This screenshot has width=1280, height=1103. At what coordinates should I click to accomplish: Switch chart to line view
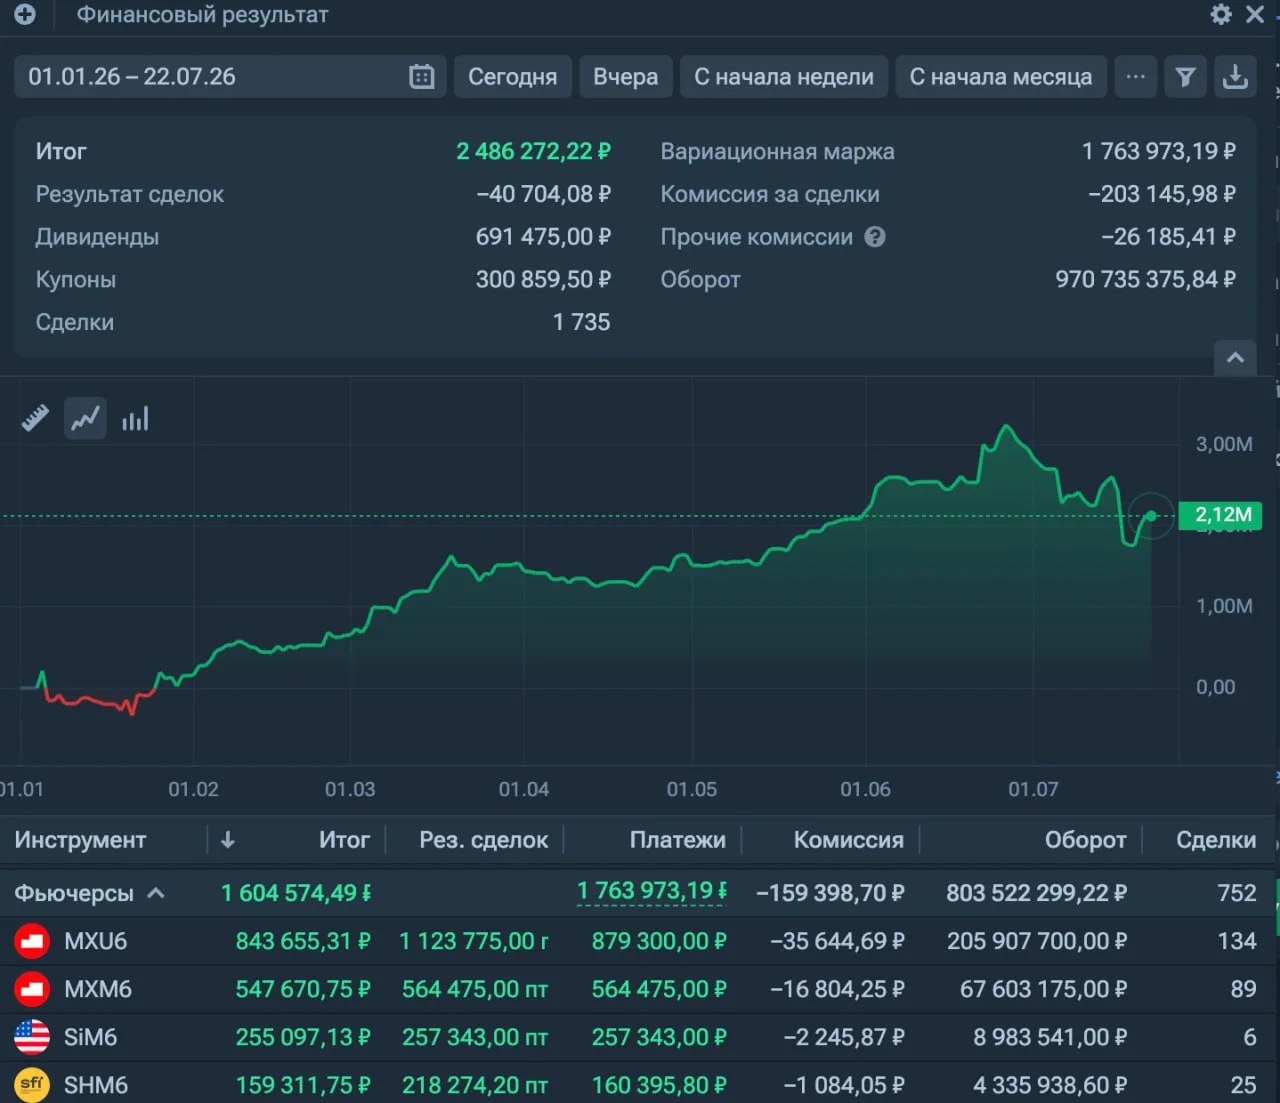coord(85,418)
